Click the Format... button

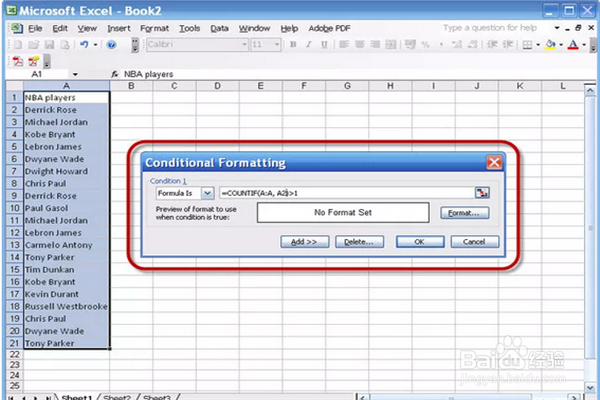(464, 213)
